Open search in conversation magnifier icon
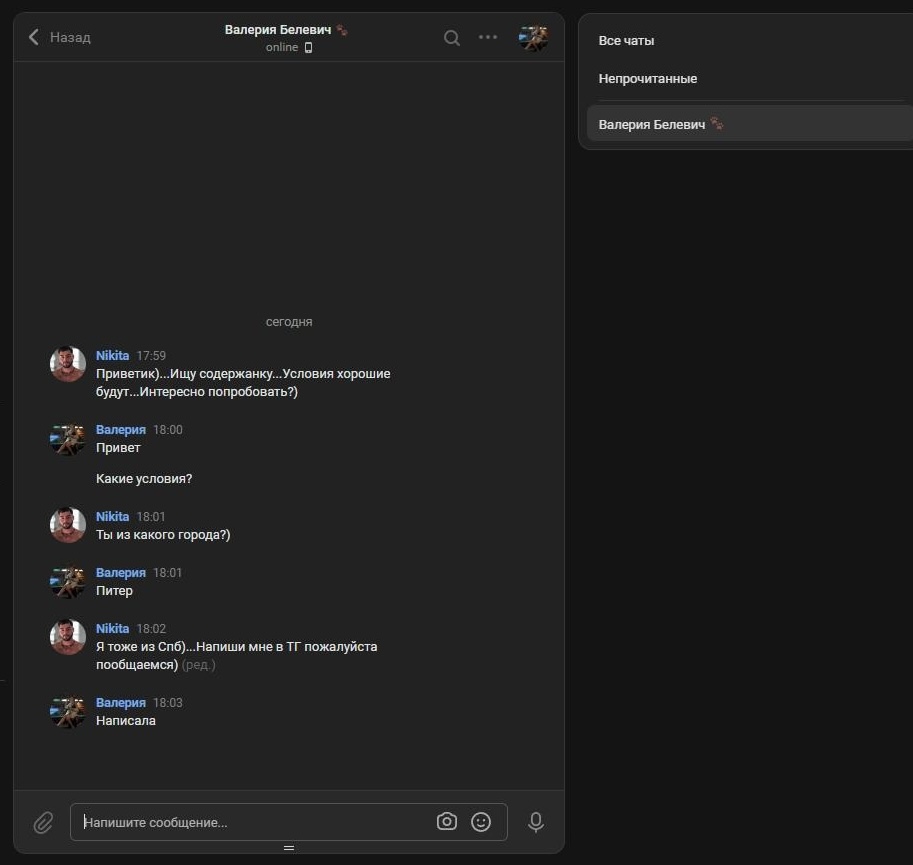 coord(452,37)
